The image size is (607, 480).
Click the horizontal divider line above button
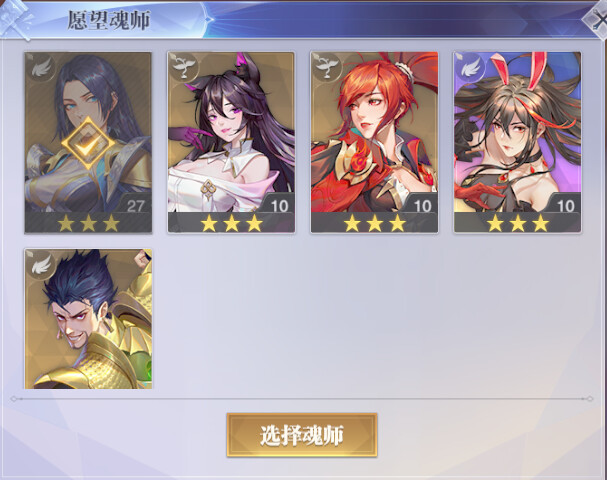(302, 399)
